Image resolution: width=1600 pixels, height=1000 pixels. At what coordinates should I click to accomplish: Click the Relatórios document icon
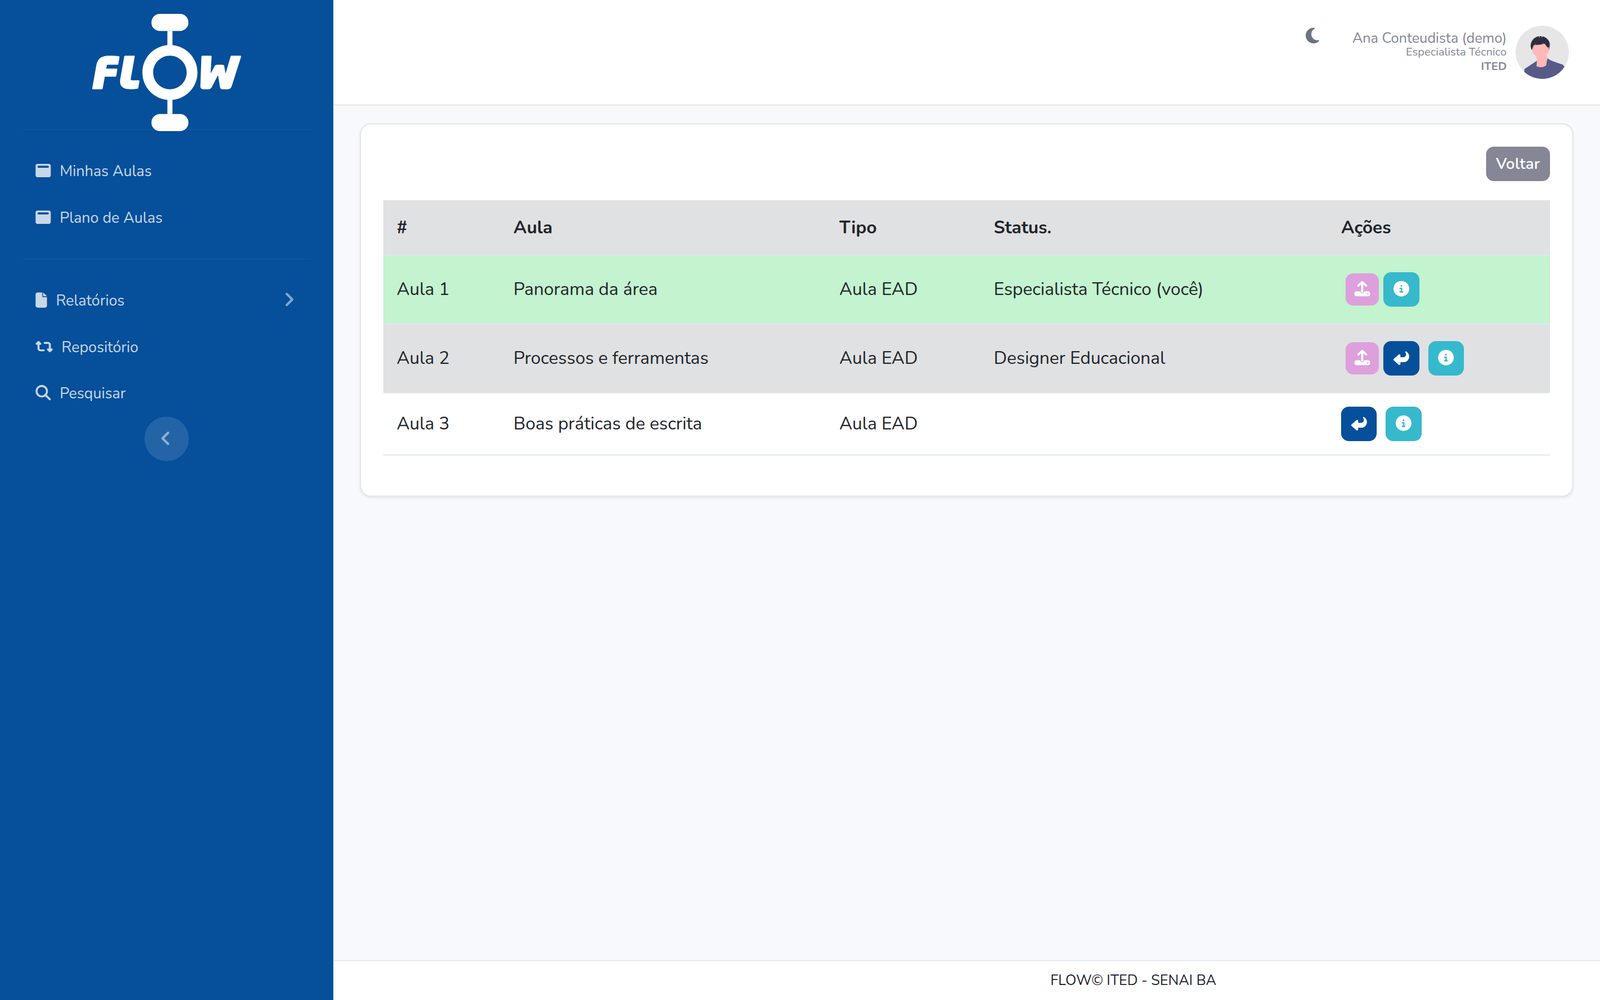41,300
